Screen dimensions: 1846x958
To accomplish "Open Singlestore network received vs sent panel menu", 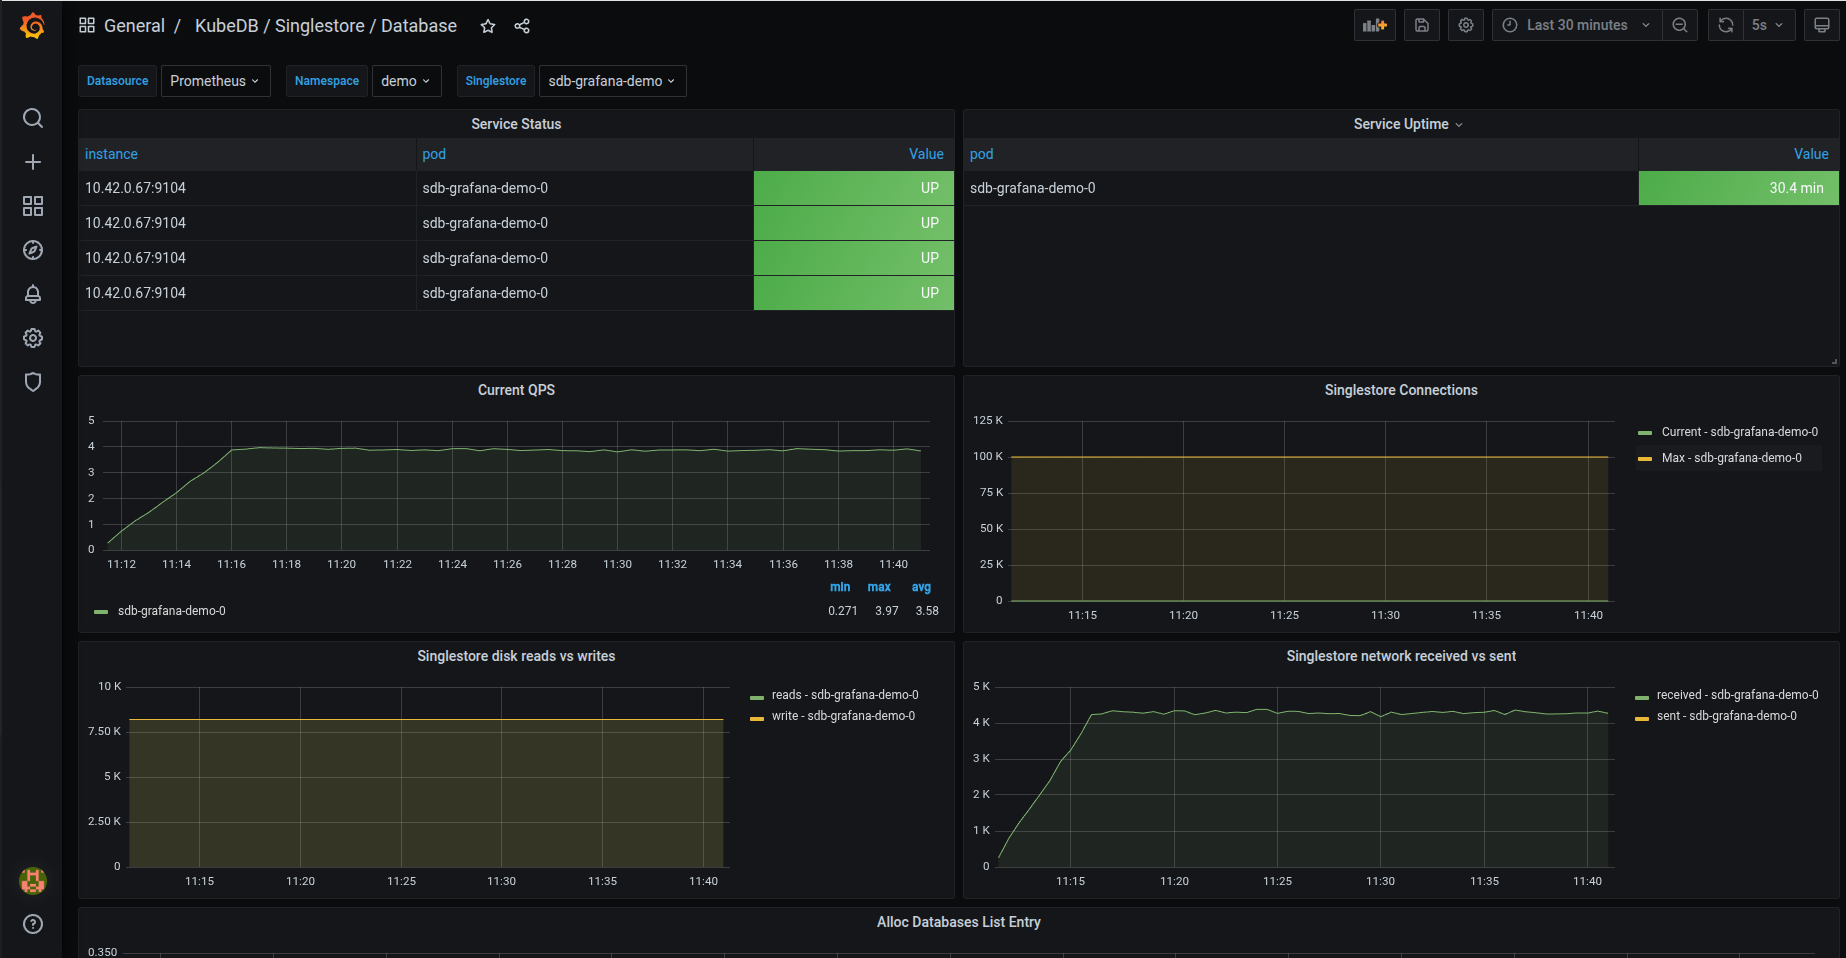I will [1401, 656].
